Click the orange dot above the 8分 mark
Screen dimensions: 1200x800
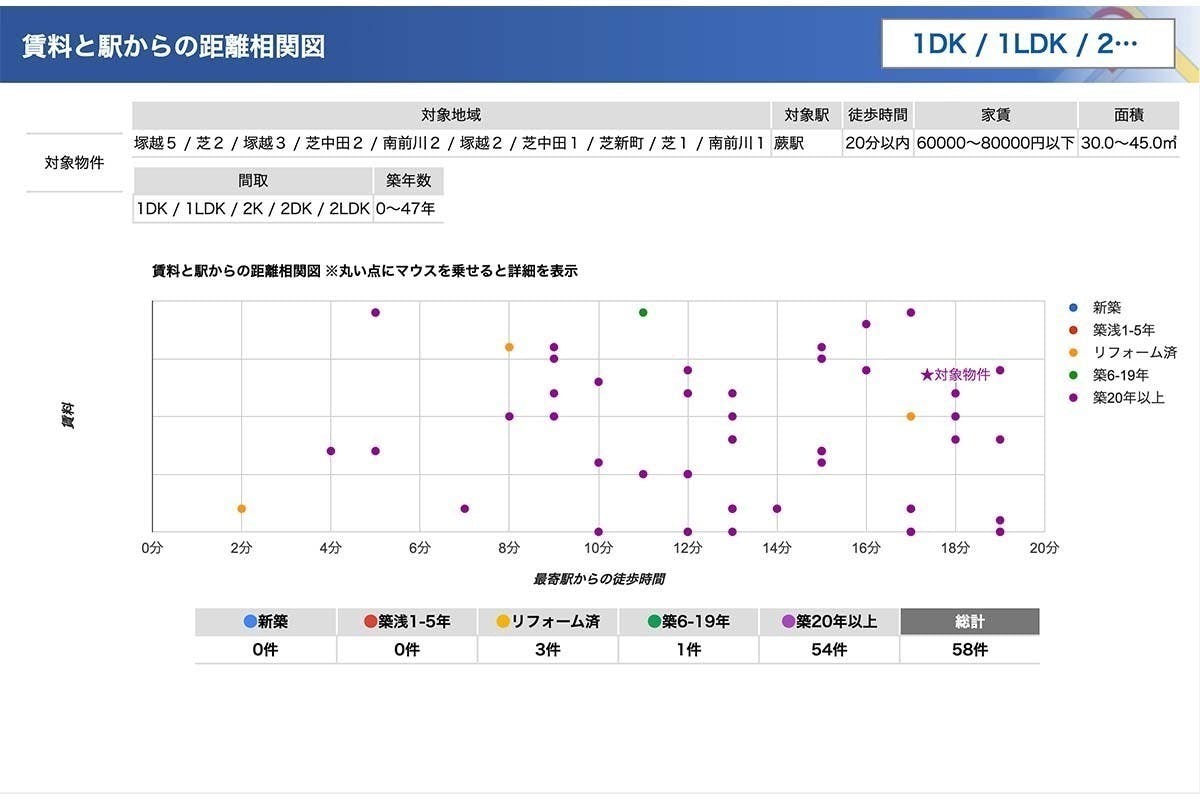tap(509, 347)
